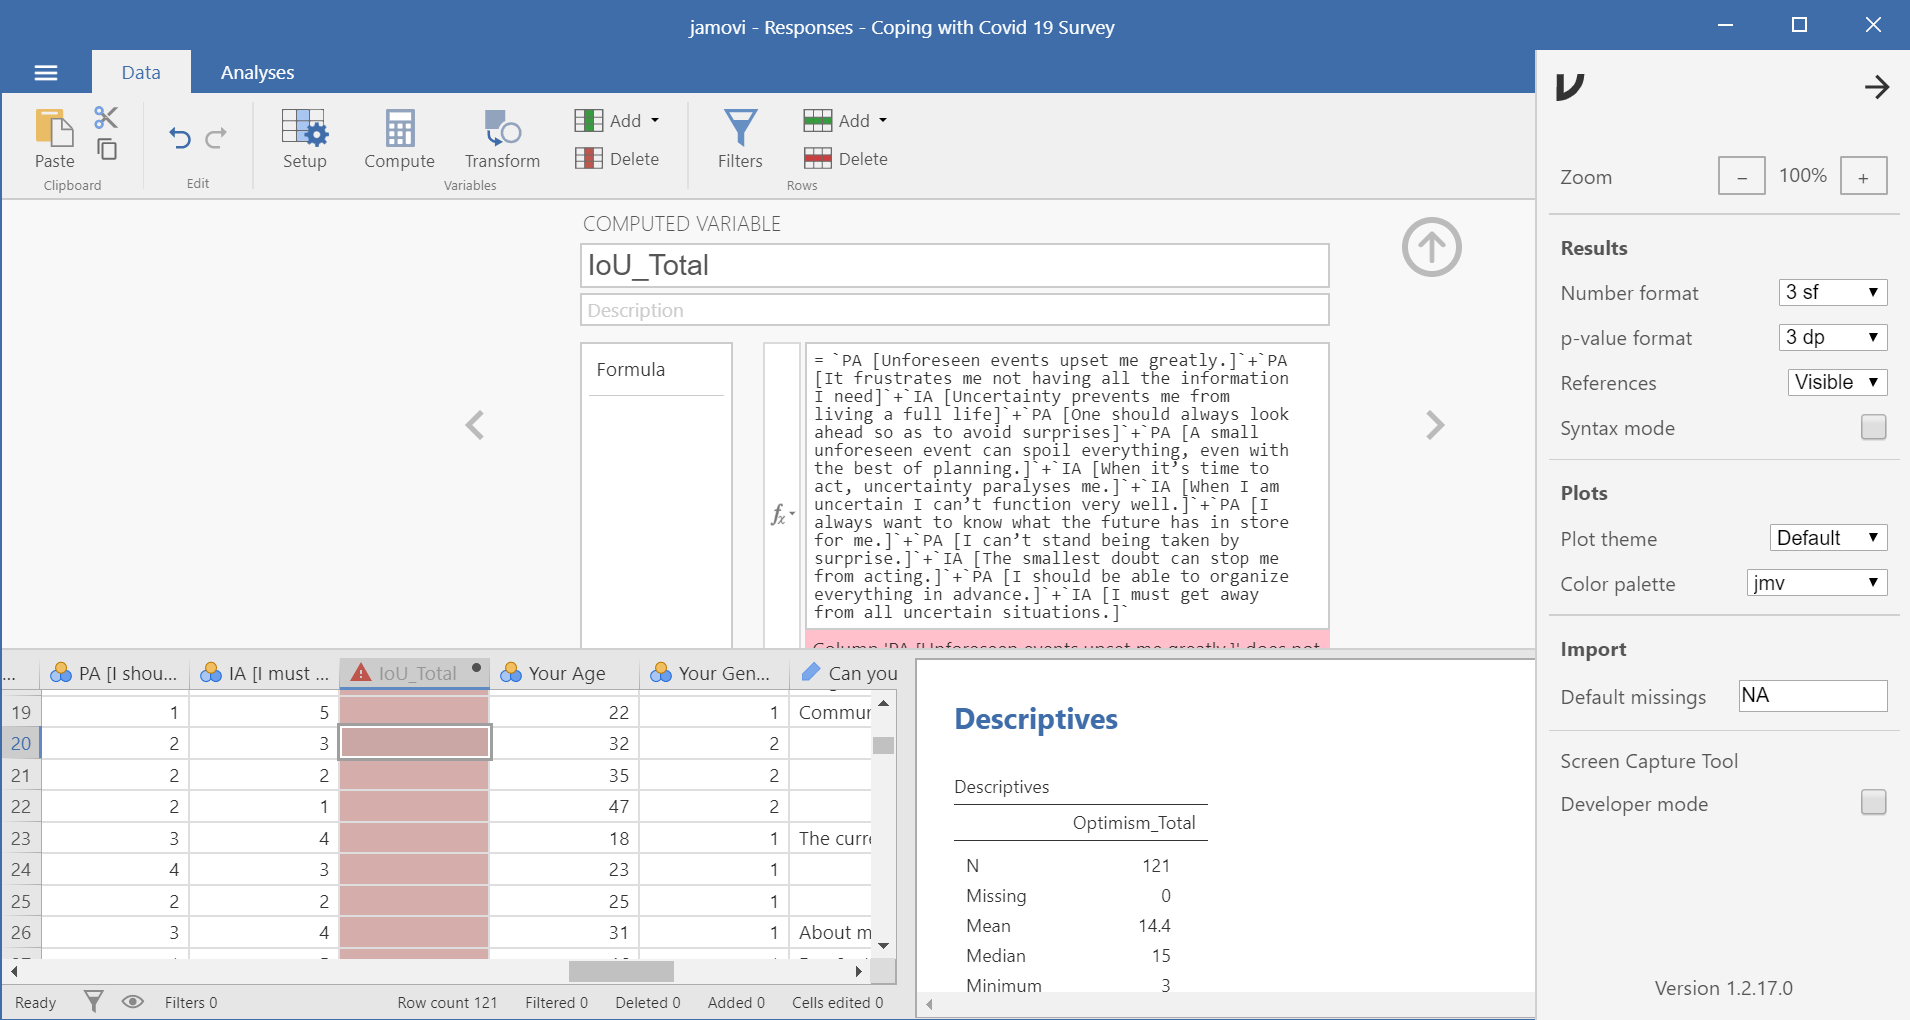Edit the IoU_Total variable name field
This screenshot has width=1910, height=1020.
coord(954,265)
